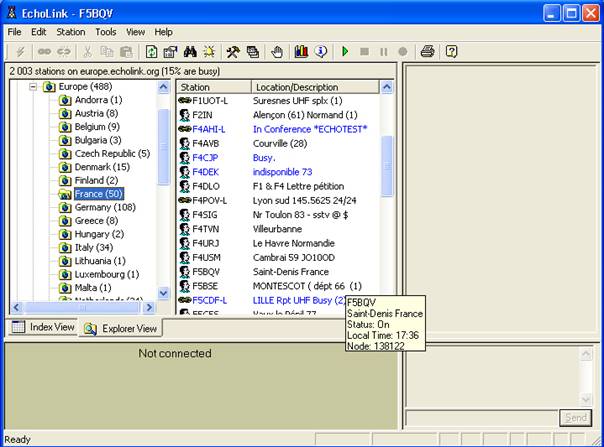Switch to the Explorer View tab
Image resolution: width=604 pixels, height=447 pixels.
pyautogui.click(x=121, y=329)
